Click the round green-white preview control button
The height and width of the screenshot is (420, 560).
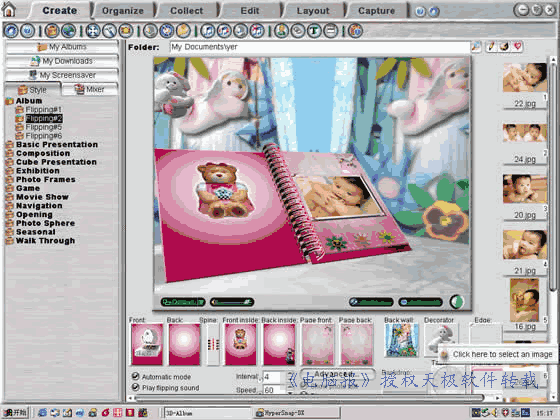pos(456,302)
